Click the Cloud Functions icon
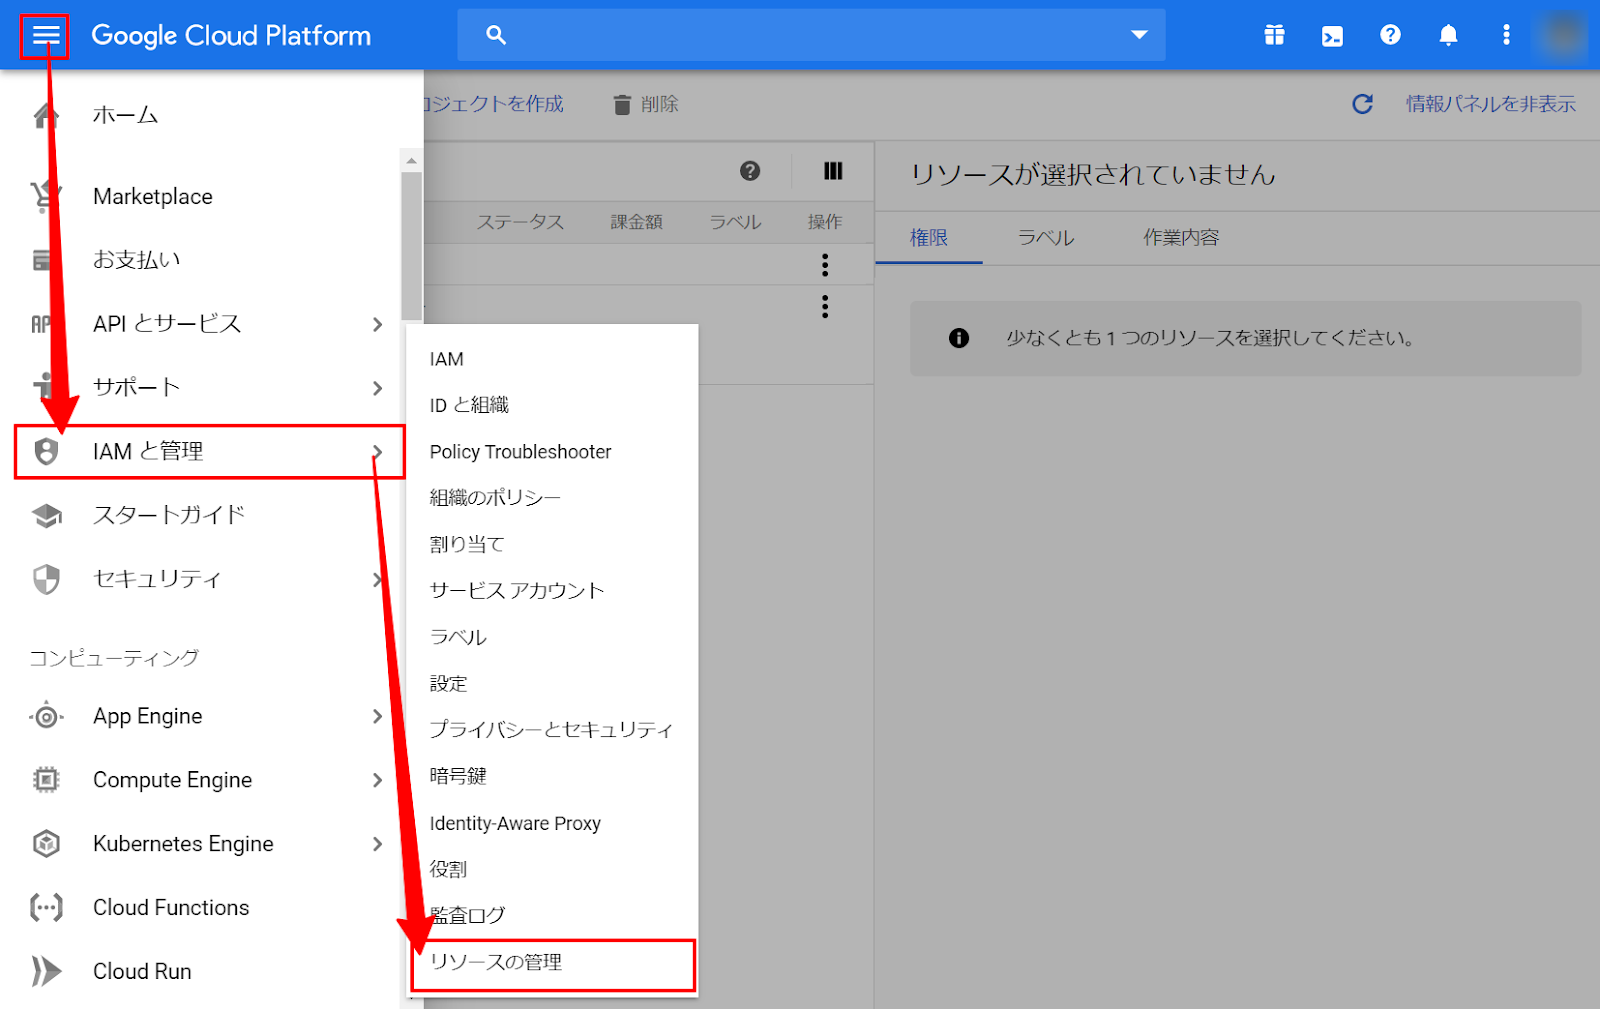The width and height of the screenshot is (1600, 1009). [46, 907]
